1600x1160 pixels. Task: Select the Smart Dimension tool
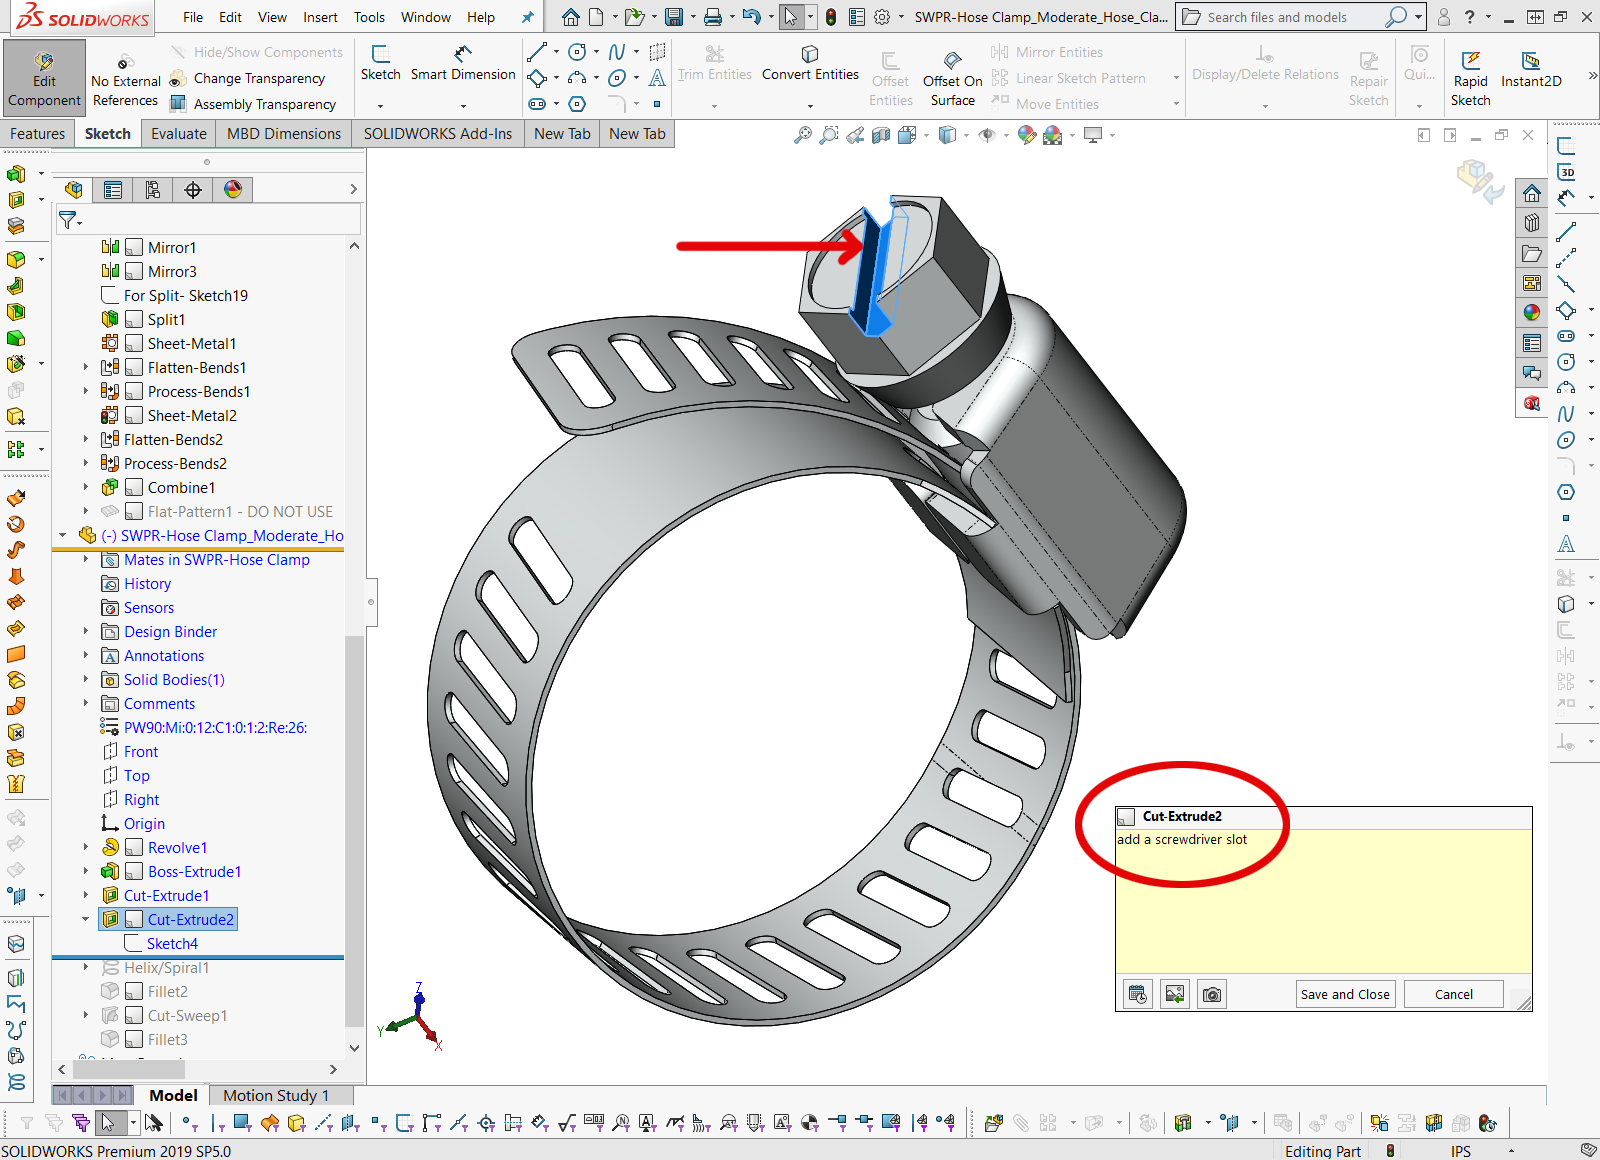point(463,63)
